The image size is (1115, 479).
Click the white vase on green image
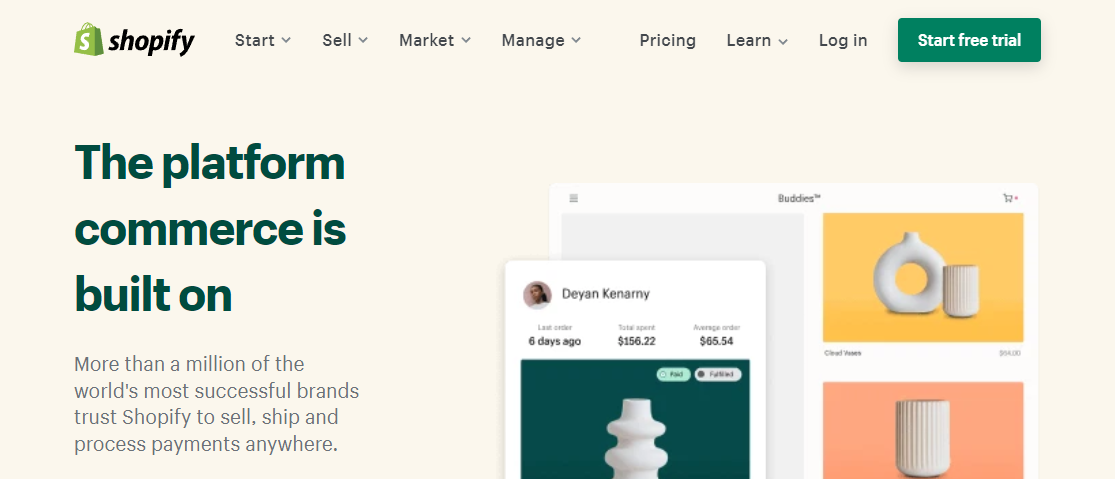[x=635, y=425]
